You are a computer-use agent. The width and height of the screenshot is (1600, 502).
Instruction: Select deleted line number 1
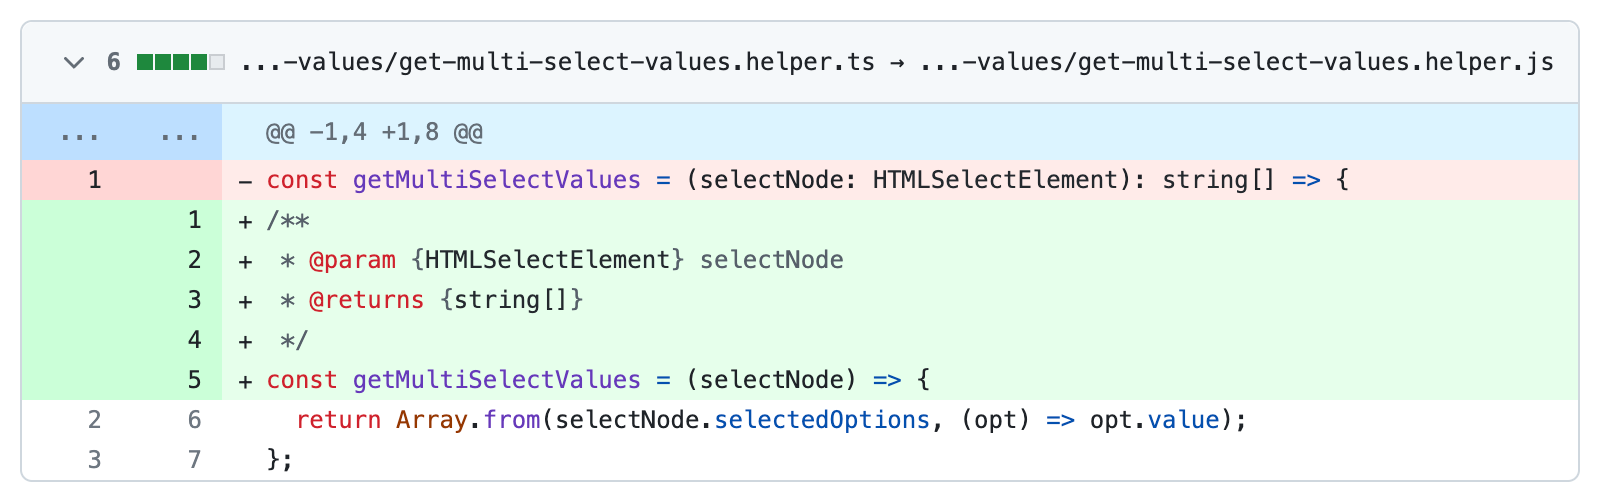[x=94, y=180]
